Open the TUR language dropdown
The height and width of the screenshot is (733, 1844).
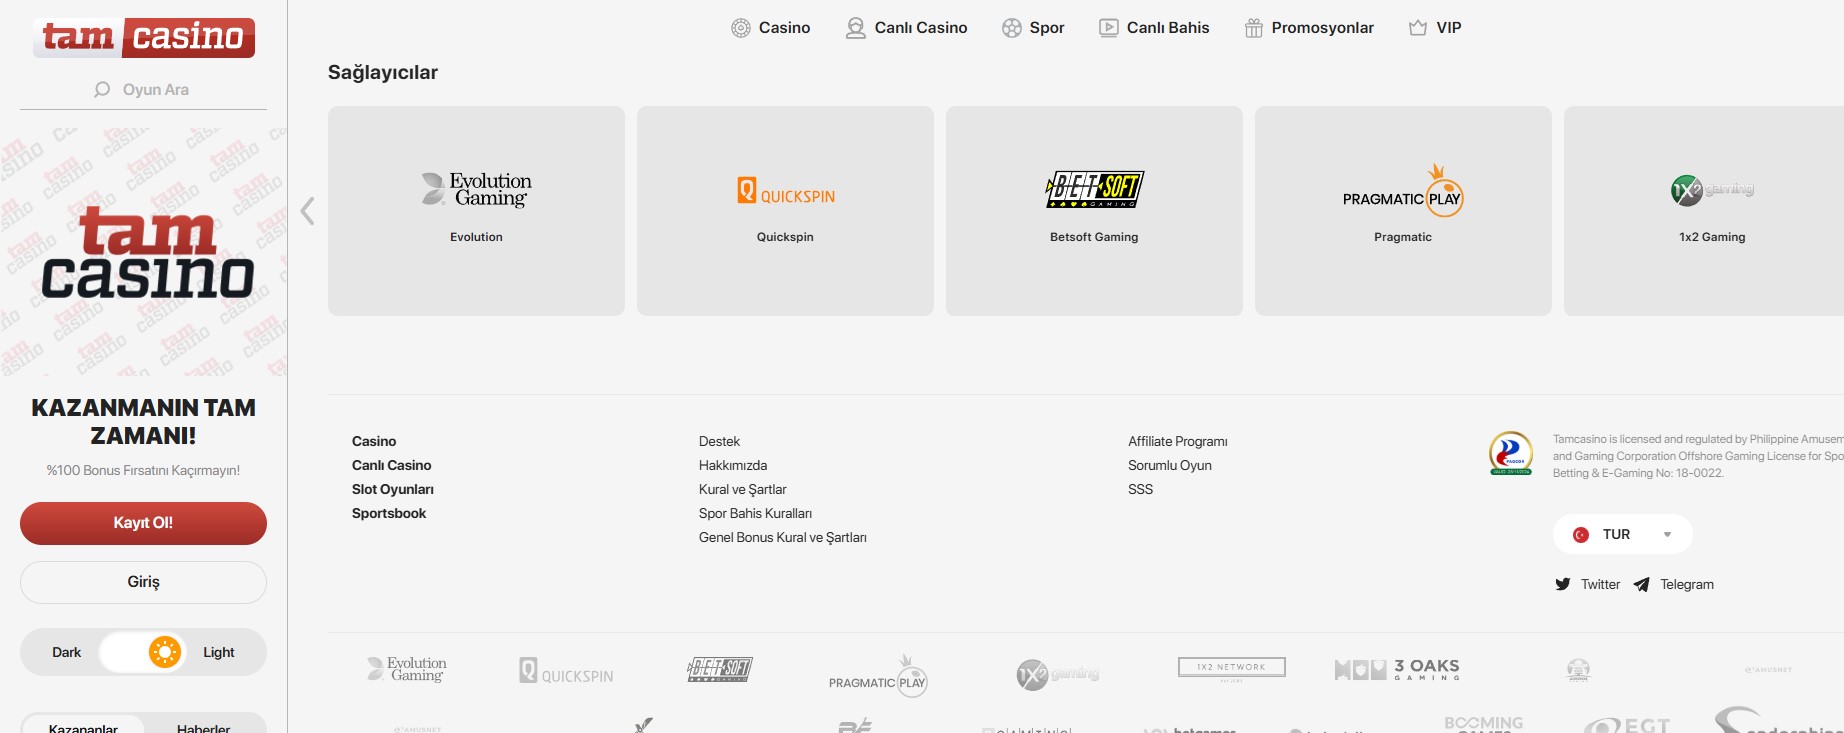tap(1622, 534)
